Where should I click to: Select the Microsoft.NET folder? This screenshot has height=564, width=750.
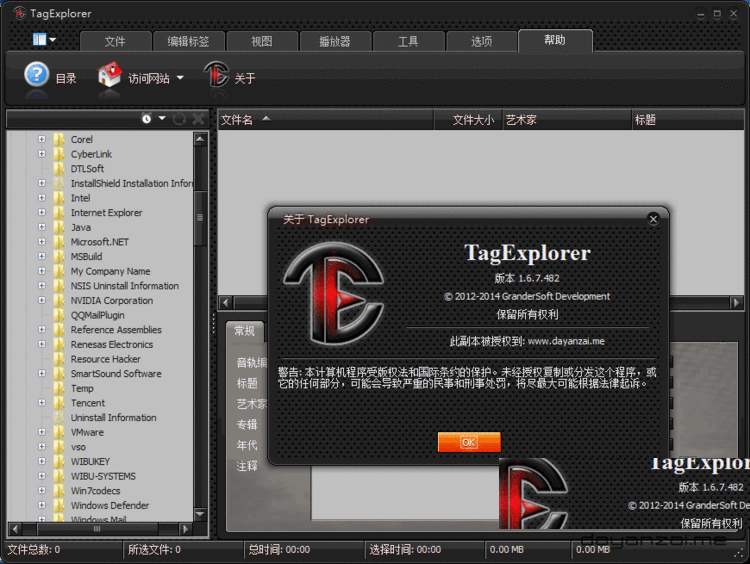(x=99, y=242)
